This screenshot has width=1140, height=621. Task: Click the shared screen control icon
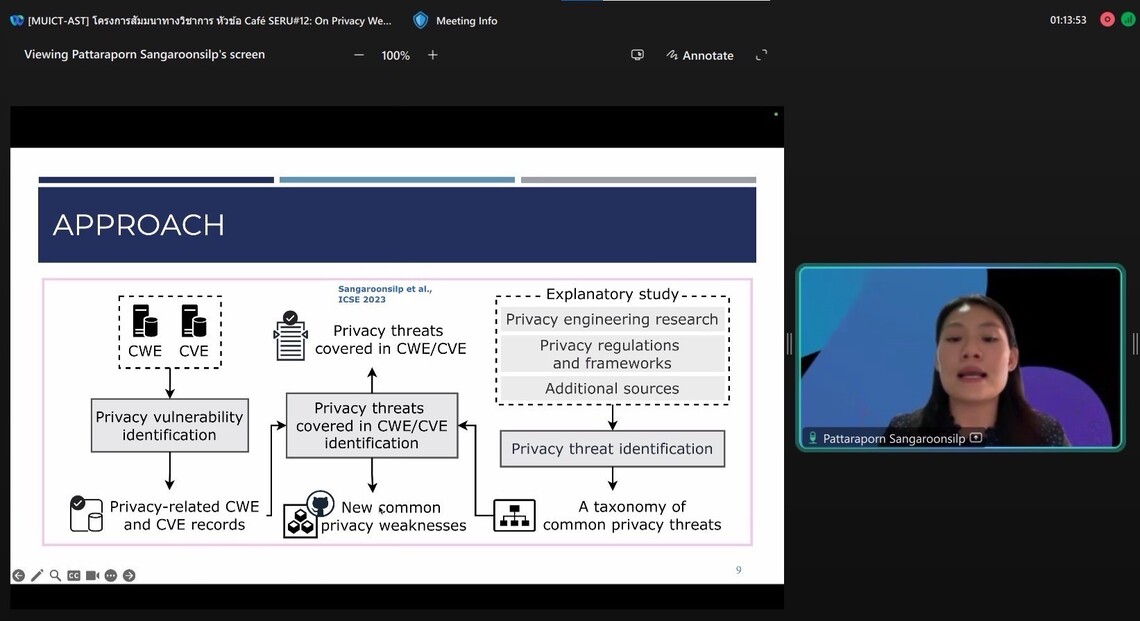(637, 55)
